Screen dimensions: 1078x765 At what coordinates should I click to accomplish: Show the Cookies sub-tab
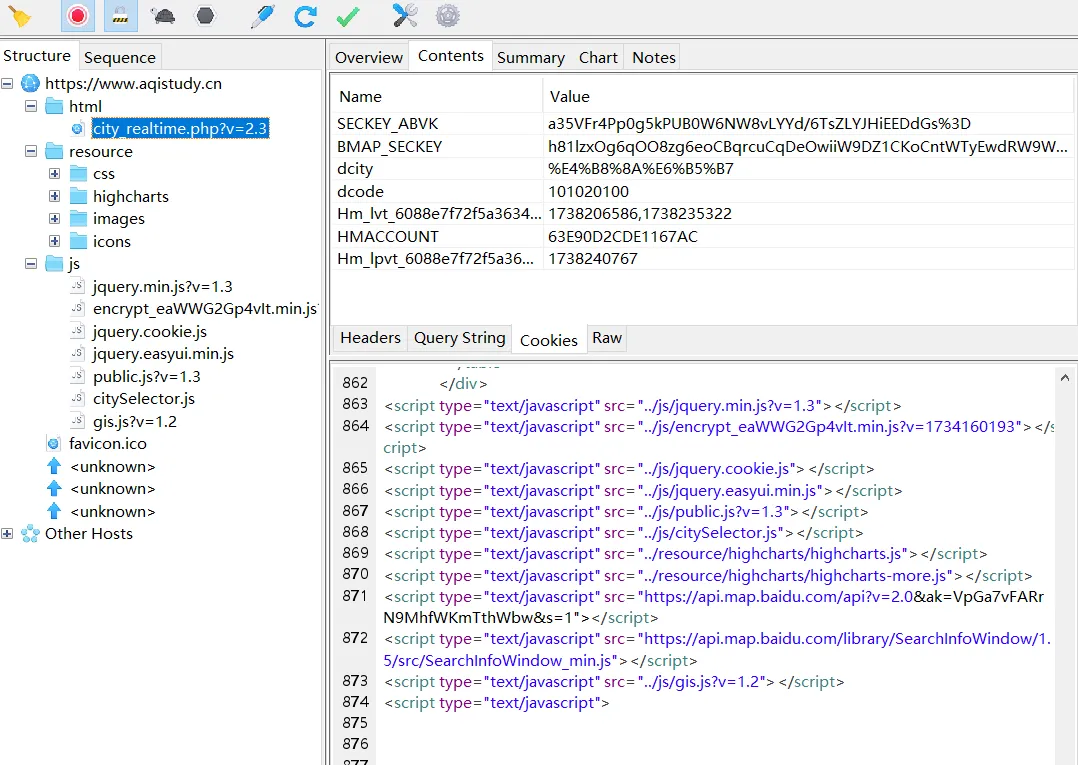point(549,340)
